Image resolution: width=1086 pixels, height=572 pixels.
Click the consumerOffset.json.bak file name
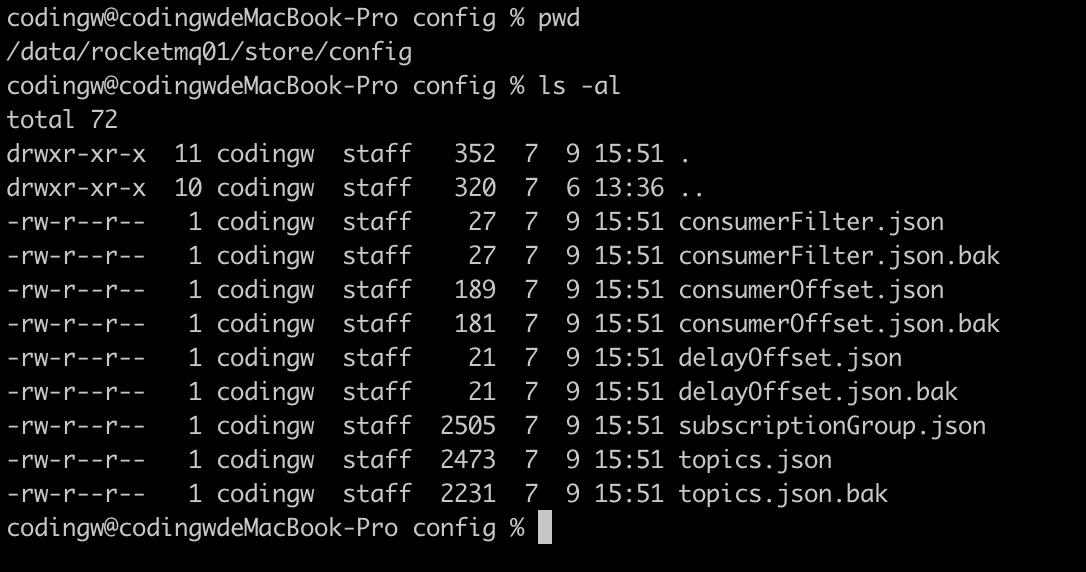839,324
